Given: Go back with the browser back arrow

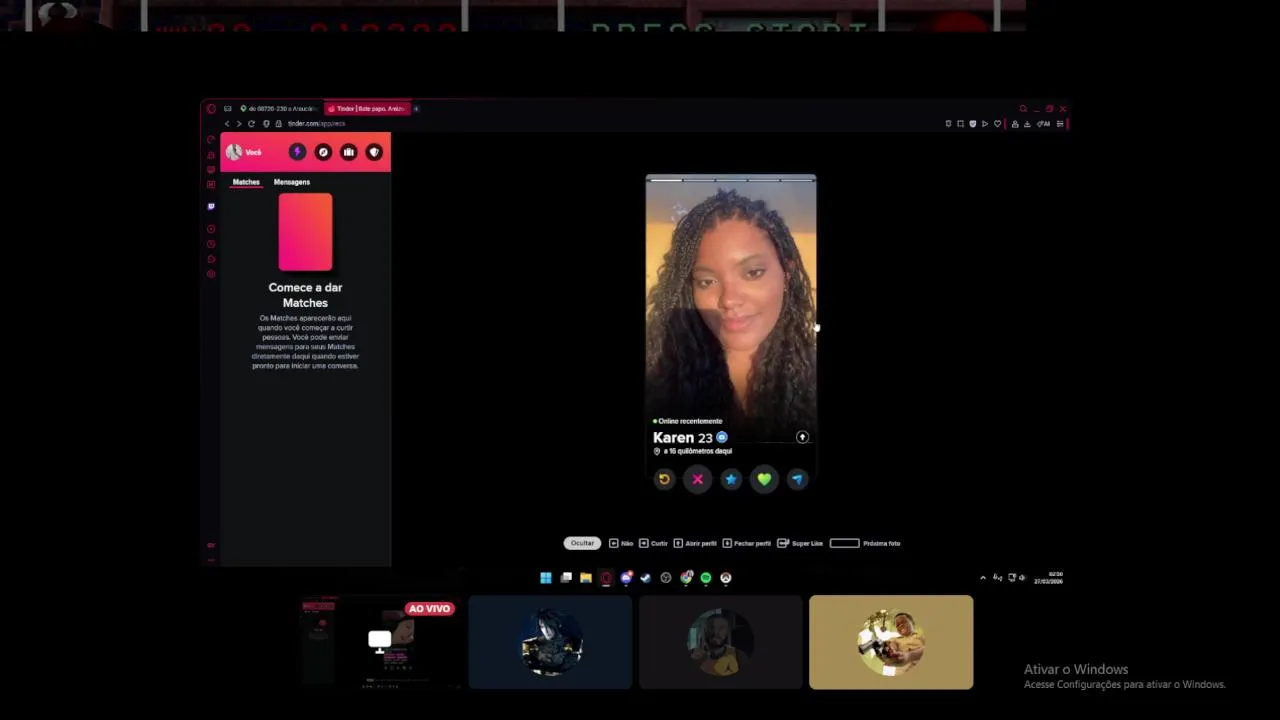Looking at the screenshot, I should (227, 123).
